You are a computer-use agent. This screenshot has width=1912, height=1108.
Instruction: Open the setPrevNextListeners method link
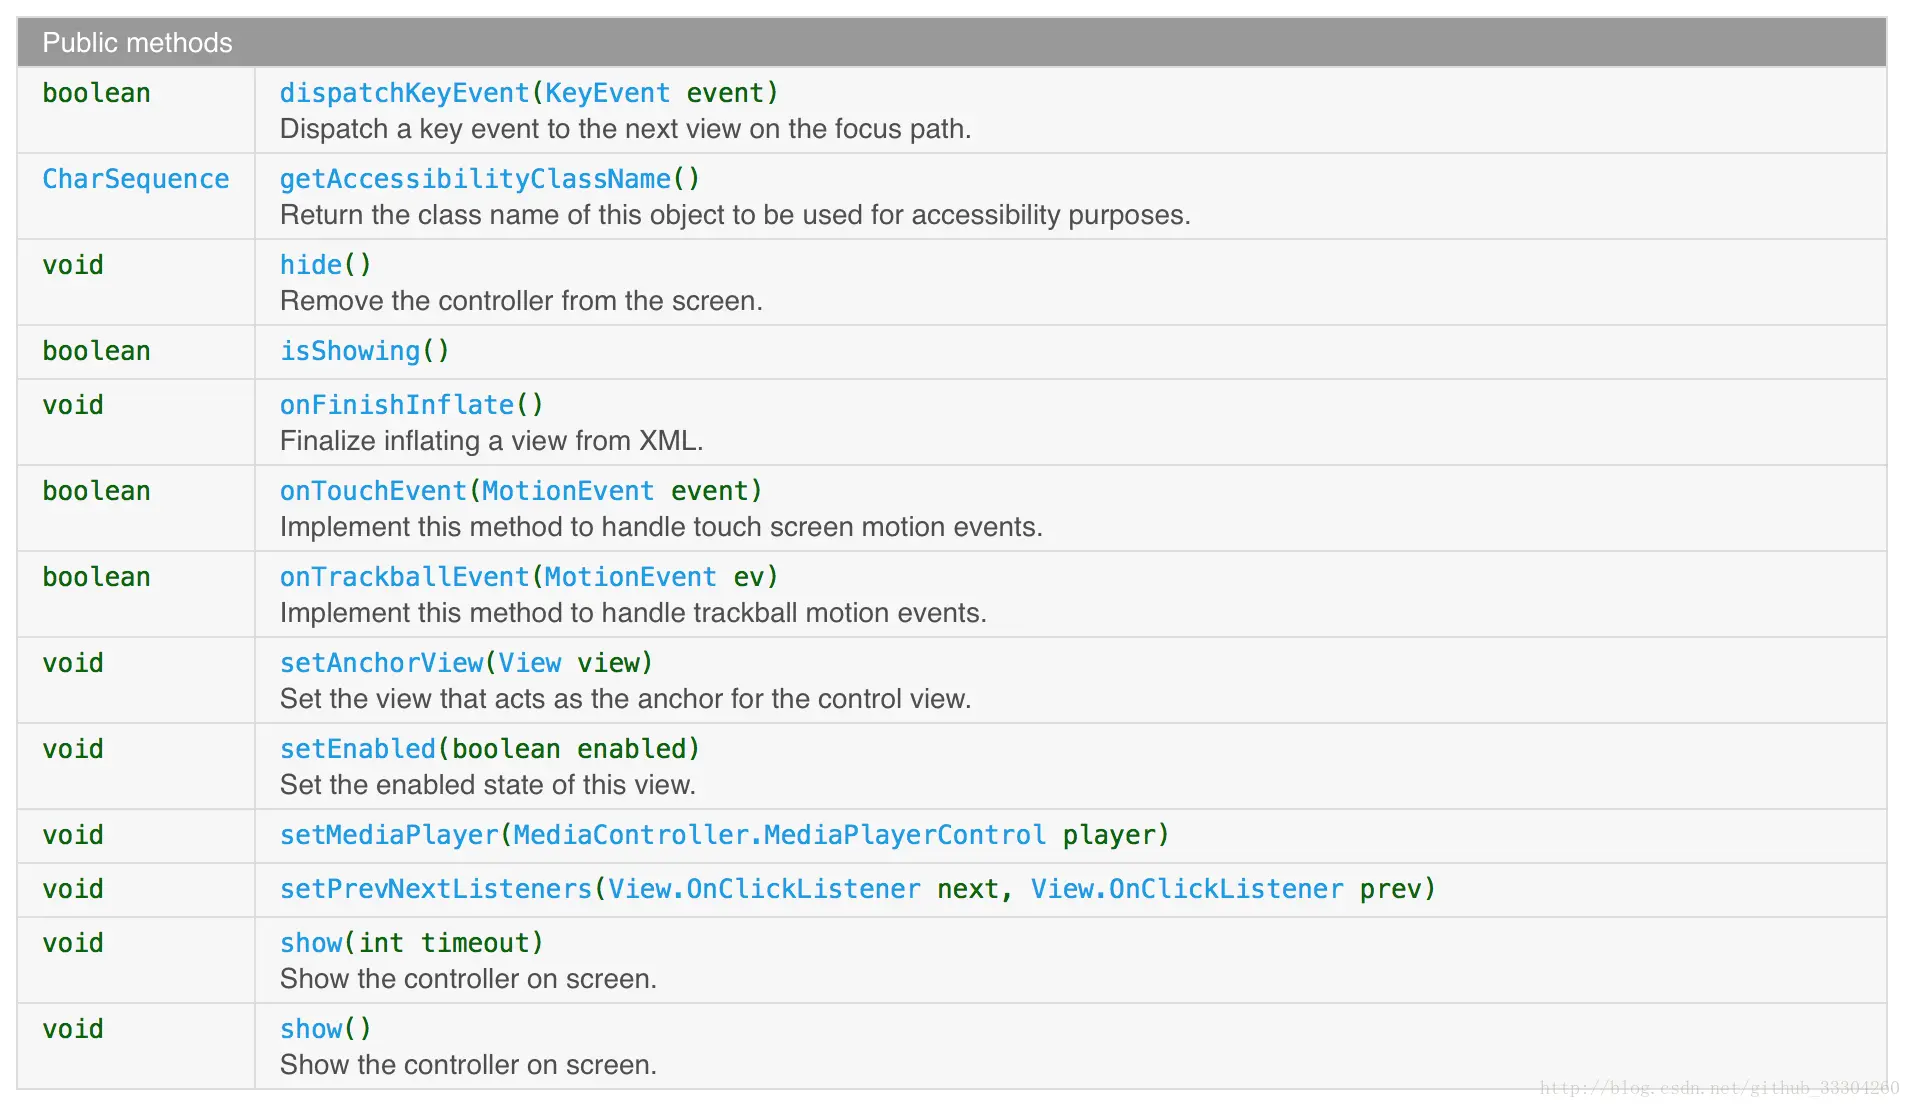click(436, 889)
